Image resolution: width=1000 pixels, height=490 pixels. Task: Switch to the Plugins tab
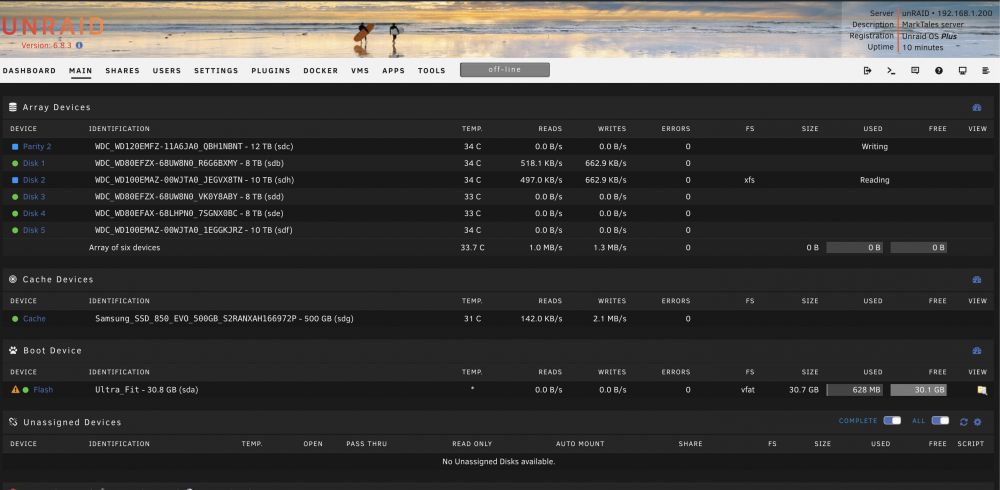click(271, 71)
